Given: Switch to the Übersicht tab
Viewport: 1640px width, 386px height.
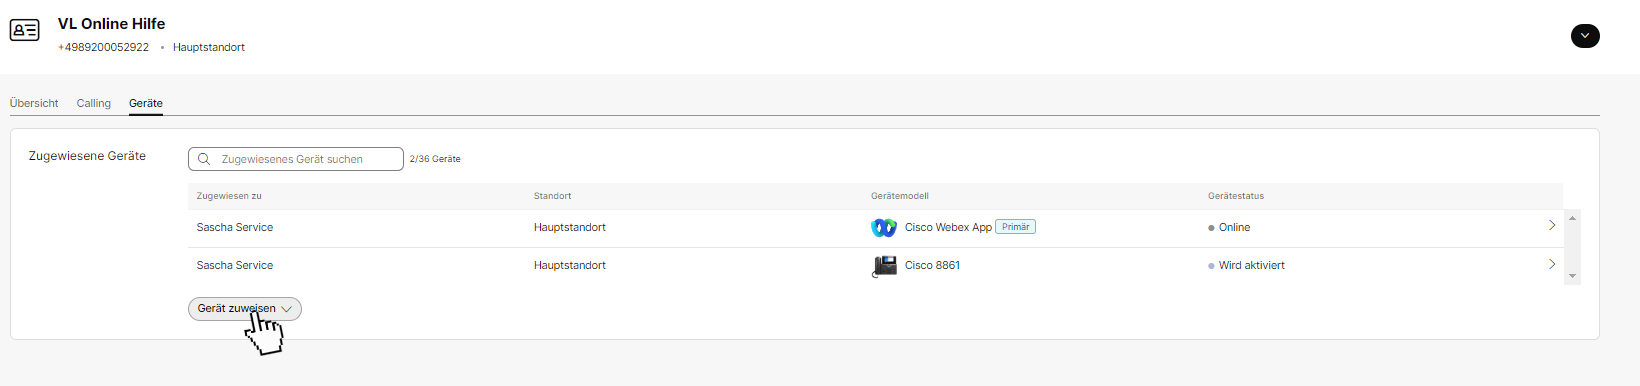Looking at the screenshot, I should tap(34, 103).
